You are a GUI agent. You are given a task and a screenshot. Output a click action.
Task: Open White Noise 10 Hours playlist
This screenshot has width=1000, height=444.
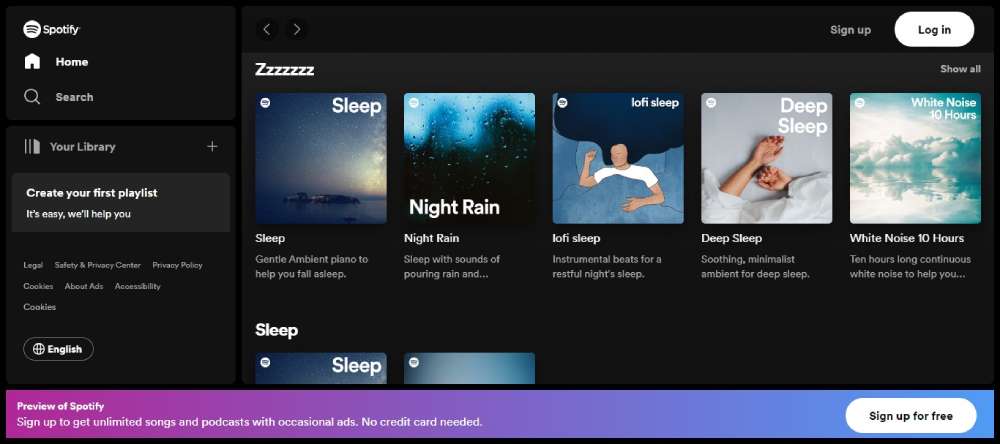[x=915, y=158]
